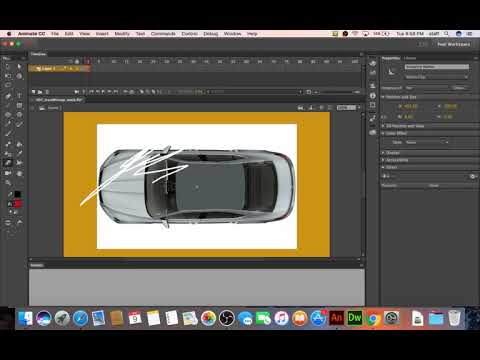
Task: Select the Hand tool
Action: (19, 173)
